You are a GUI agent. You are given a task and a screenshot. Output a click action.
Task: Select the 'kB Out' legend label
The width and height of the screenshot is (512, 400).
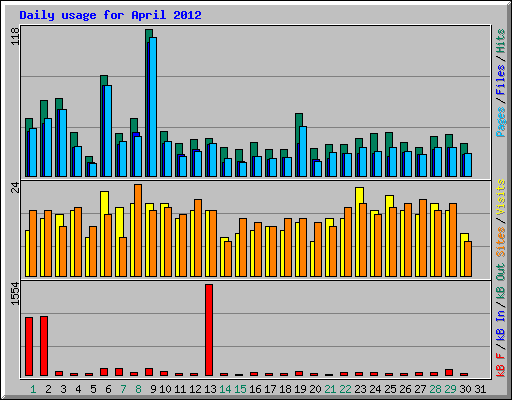[501, 282]
